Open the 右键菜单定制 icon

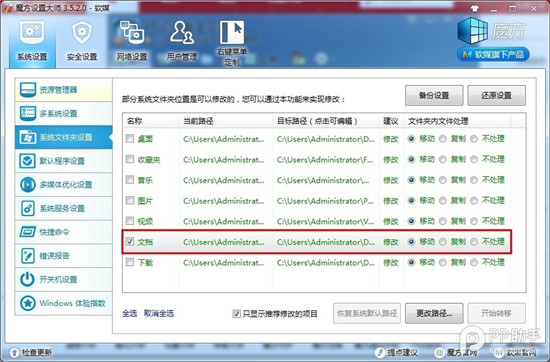[x=232, y=43]
